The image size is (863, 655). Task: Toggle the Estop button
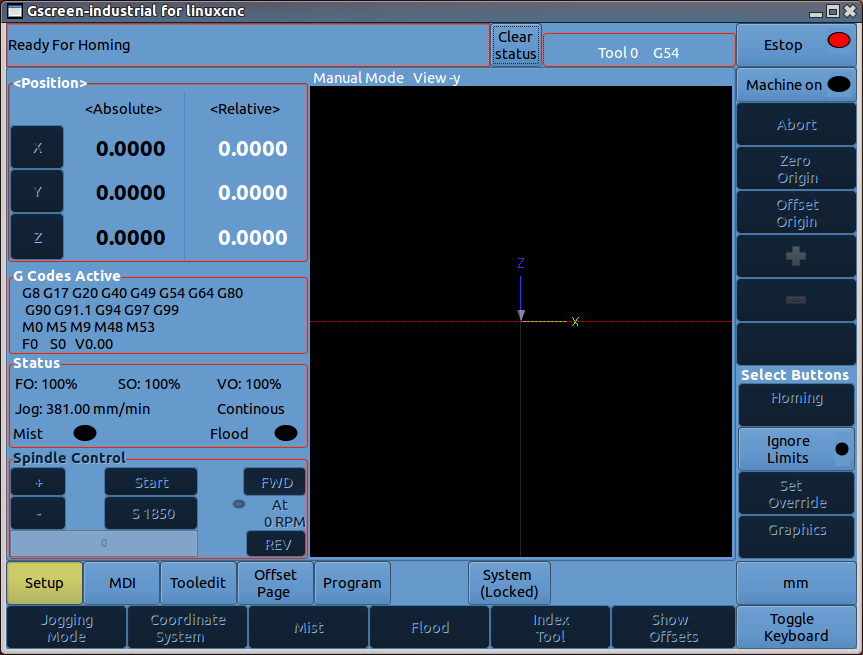[795, 45]
